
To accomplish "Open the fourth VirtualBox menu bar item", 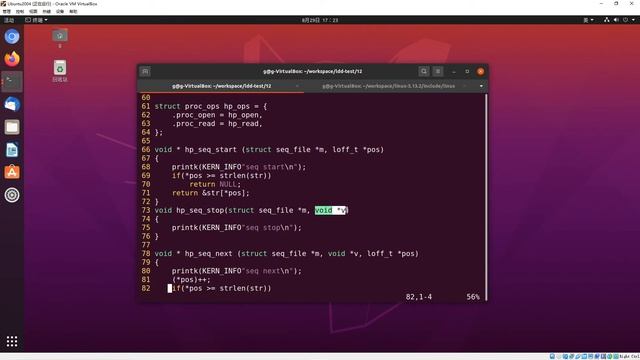I will pyautogui.click(x=47, y=11).
